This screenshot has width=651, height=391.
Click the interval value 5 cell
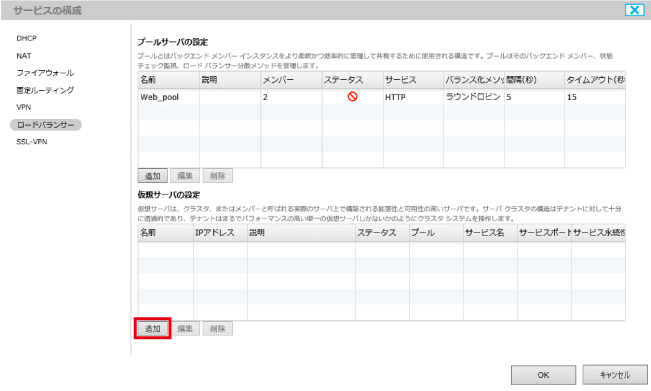[534, 97]
